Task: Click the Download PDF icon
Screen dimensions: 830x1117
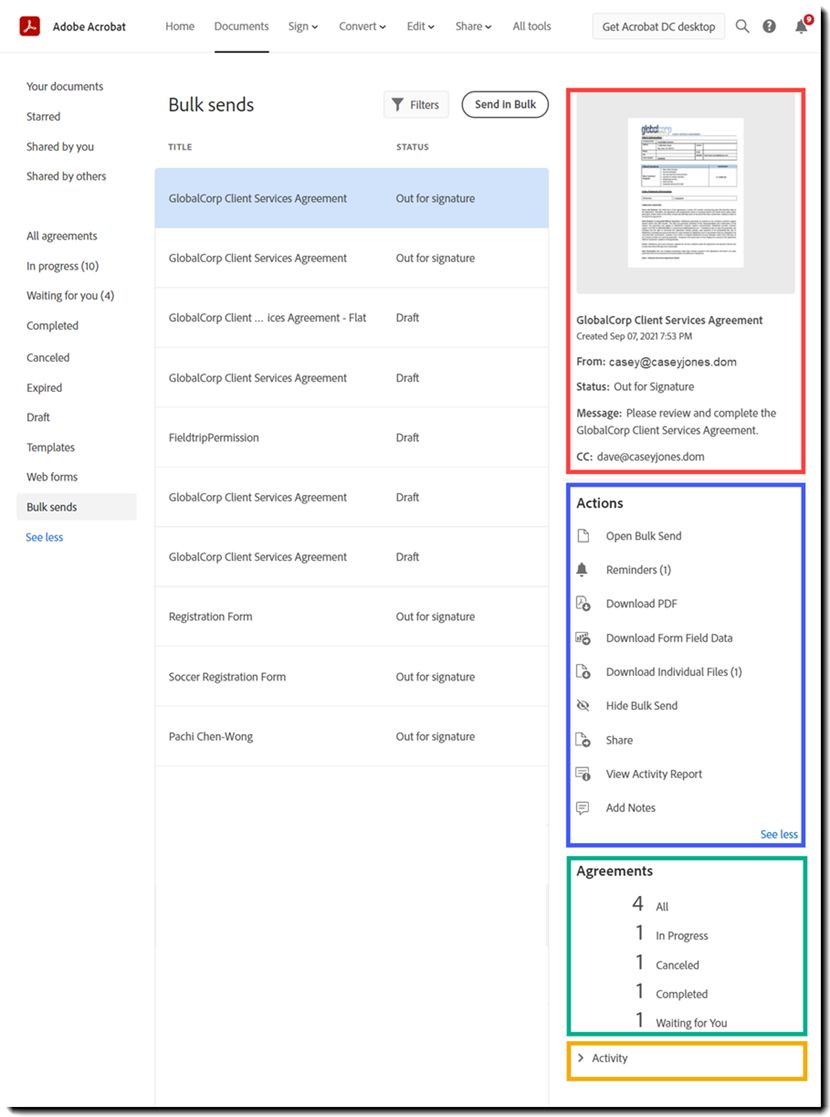Action: 583,603
